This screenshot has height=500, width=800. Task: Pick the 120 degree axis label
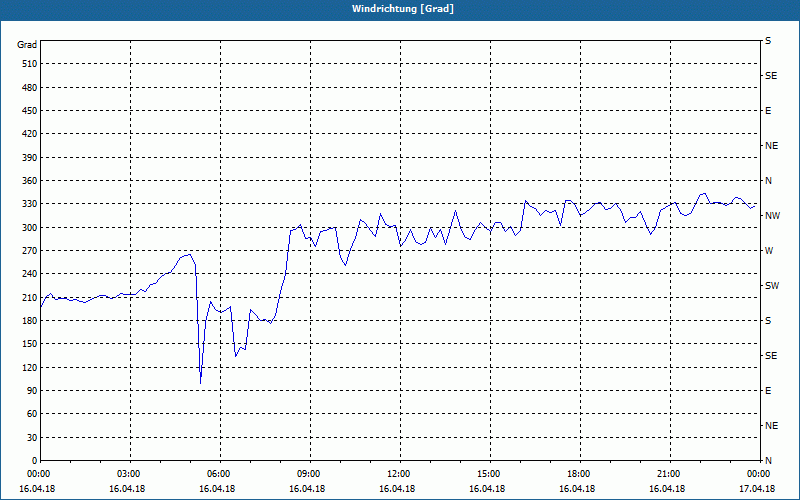30,367
